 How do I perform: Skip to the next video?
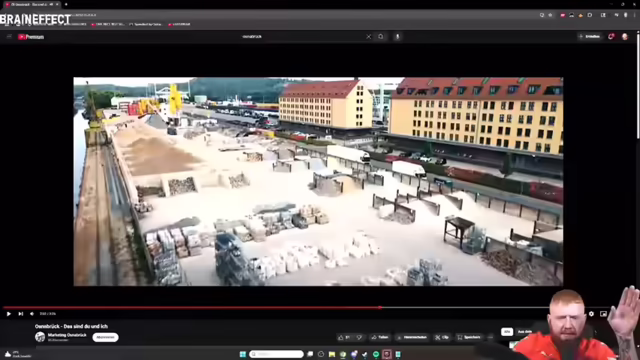point(20,314)
